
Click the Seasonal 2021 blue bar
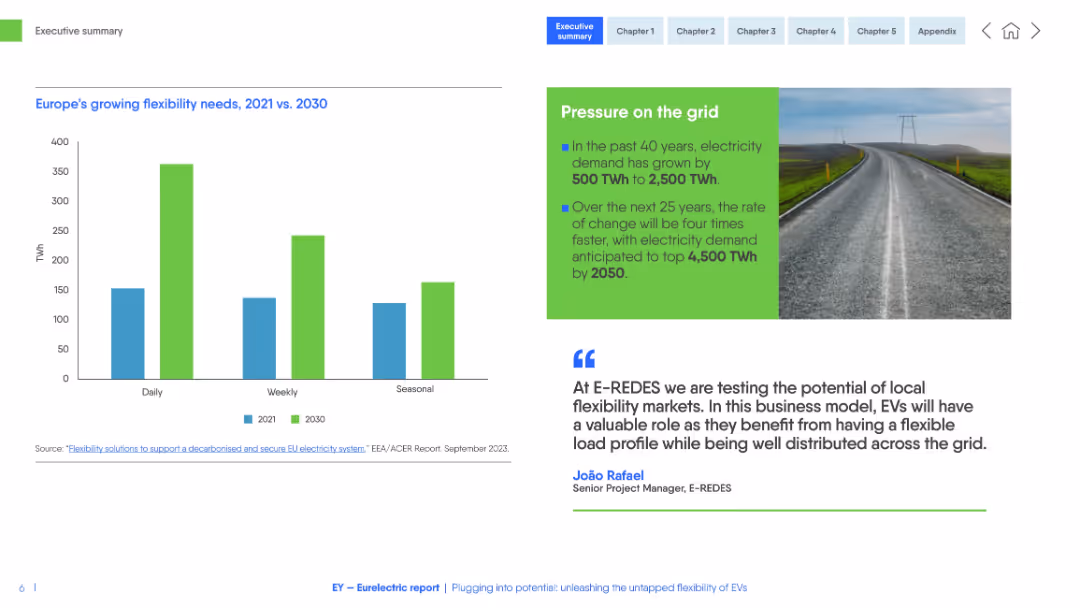pos(389,341)
